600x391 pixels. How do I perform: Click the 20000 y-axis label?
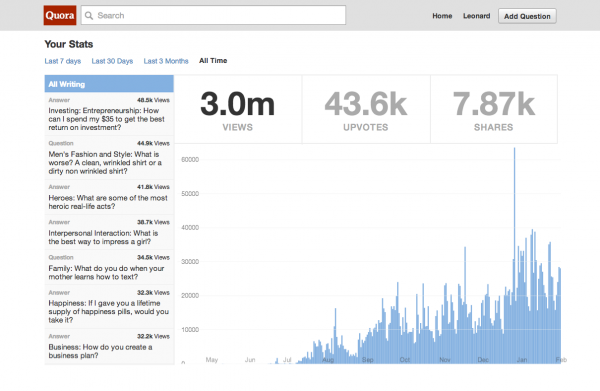click(190, 296)
